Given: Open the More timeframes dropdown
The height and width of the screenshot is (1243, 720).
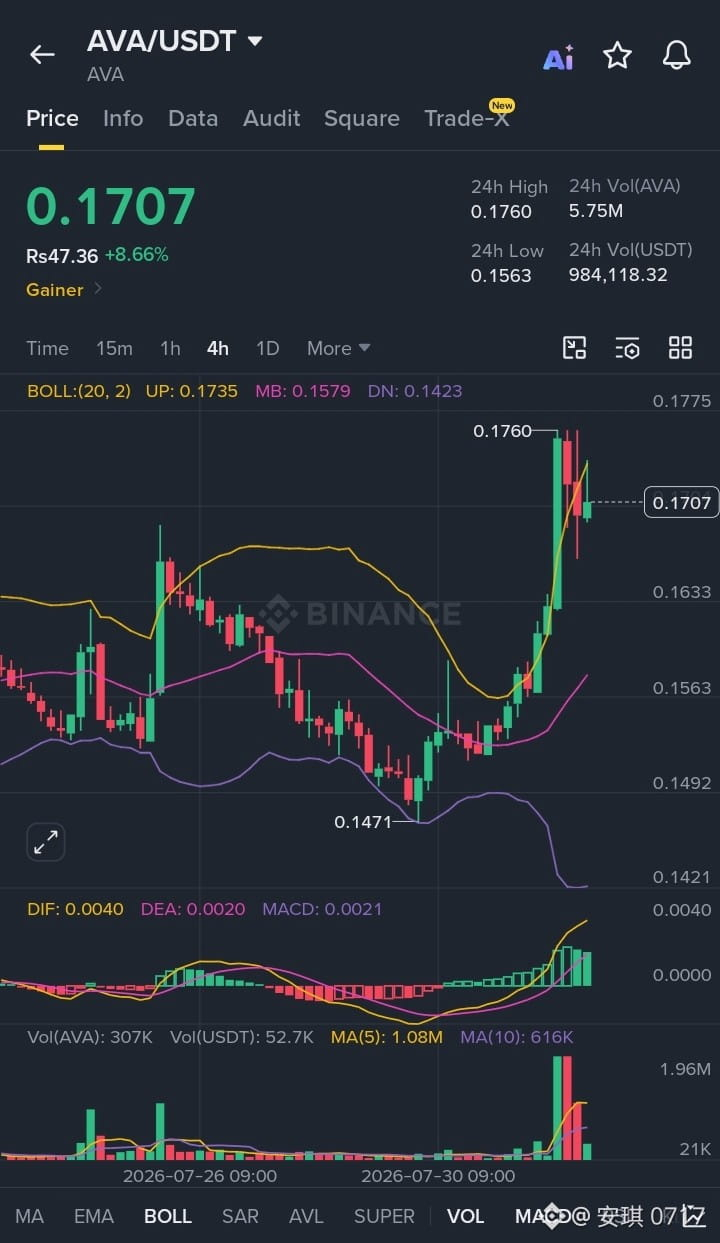Looking at the screenshot, I should 339,348.
